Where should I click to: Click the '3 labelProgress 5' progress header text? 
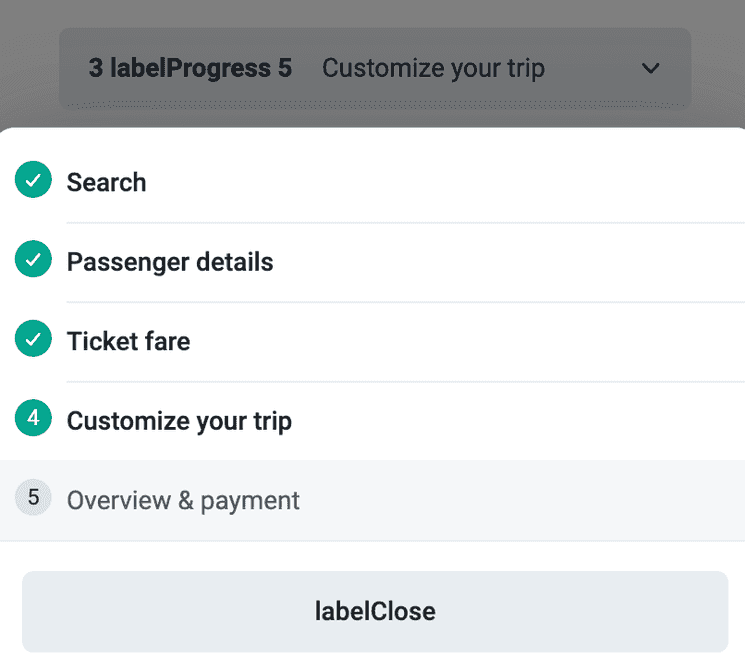tap(190, 69)
